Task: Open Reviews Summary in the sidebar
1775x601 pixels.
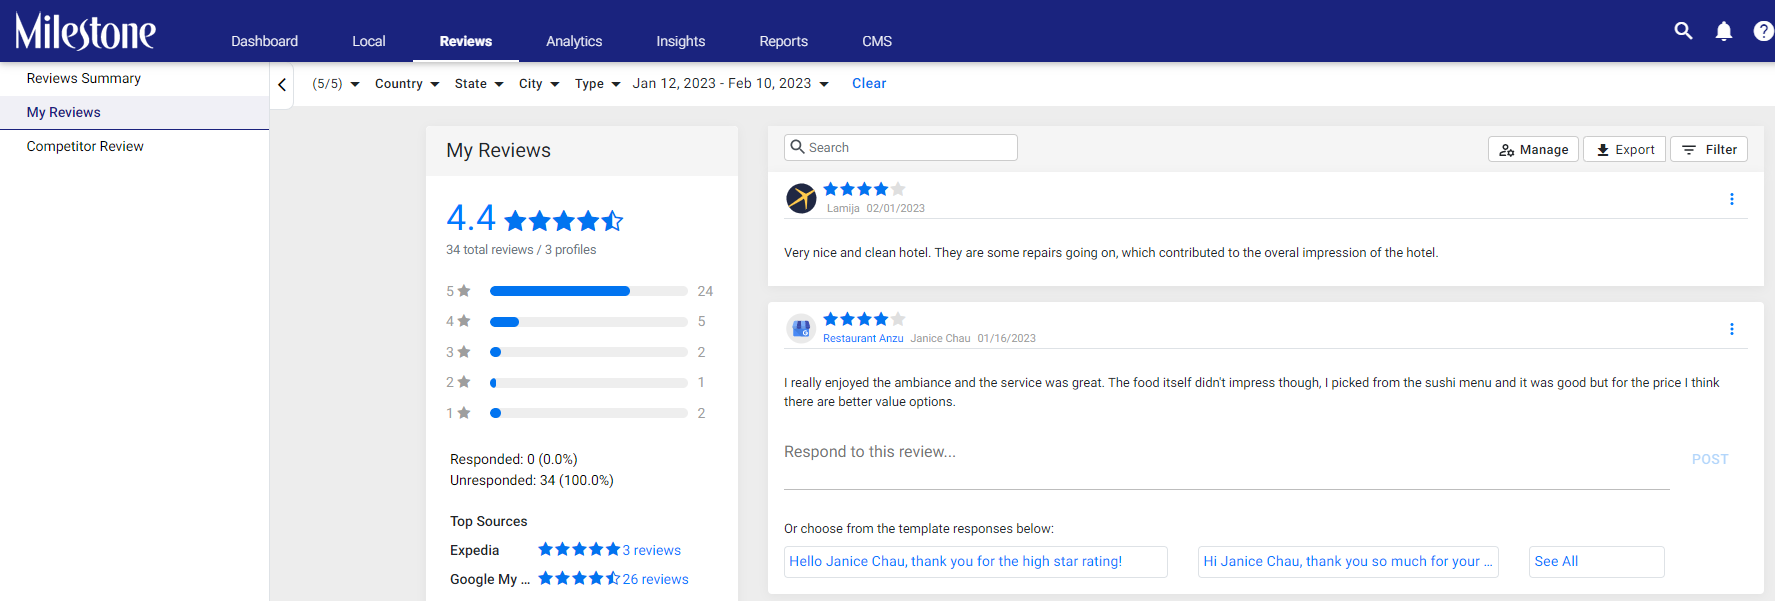Action: 134,78
